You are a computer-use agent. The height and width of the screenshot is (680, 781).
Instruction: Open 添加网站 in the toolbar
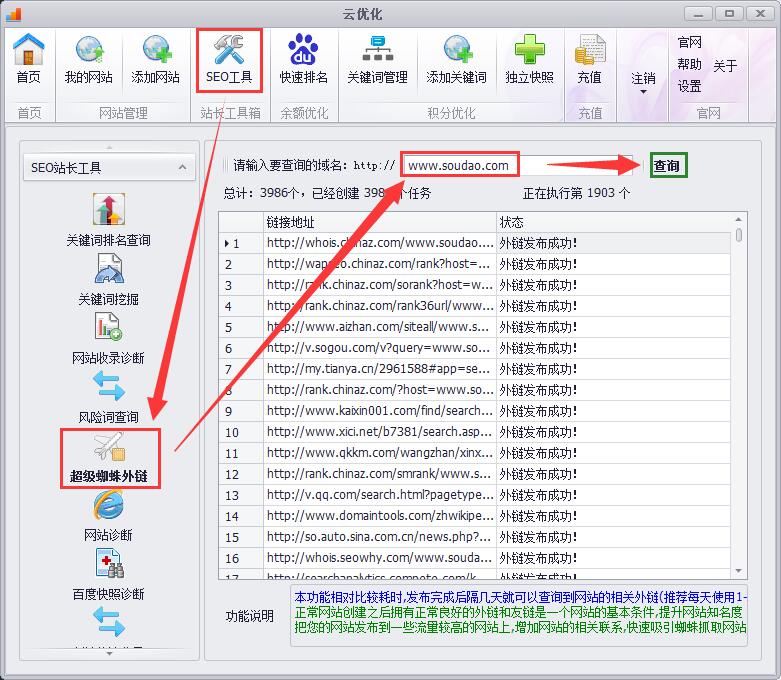point(155,58)
